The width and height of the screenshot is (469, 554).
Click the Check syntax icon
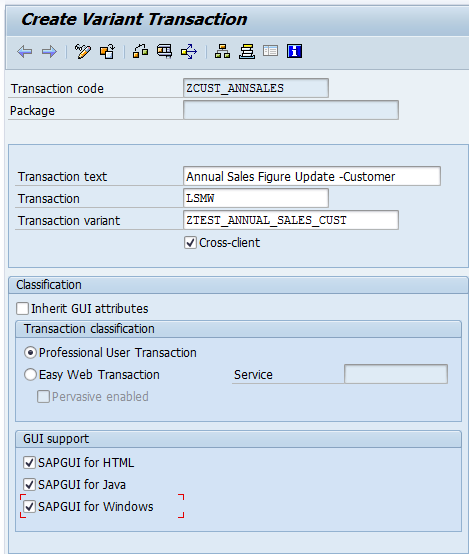coord(140,51)
